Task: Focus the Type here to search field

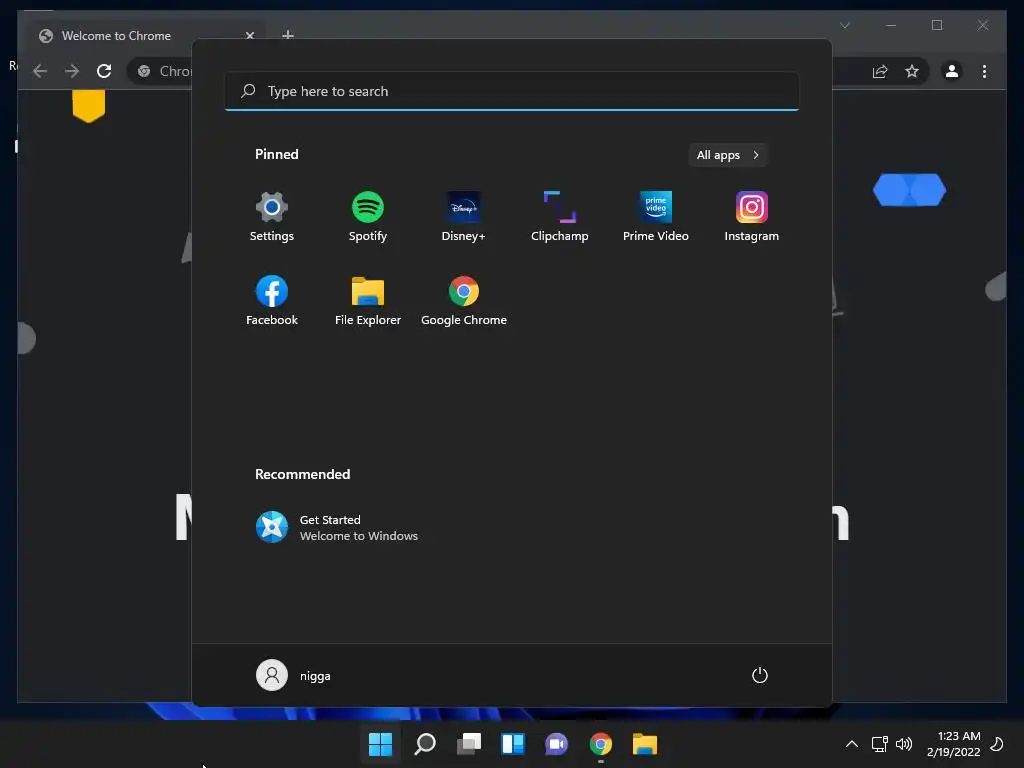Action: (512, 91)
